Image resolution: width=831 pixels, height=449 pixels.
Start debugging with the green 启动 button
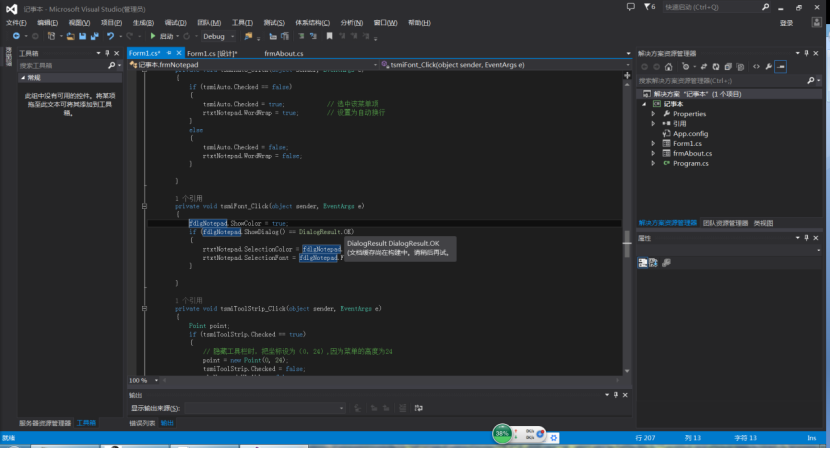pos(162,36)
